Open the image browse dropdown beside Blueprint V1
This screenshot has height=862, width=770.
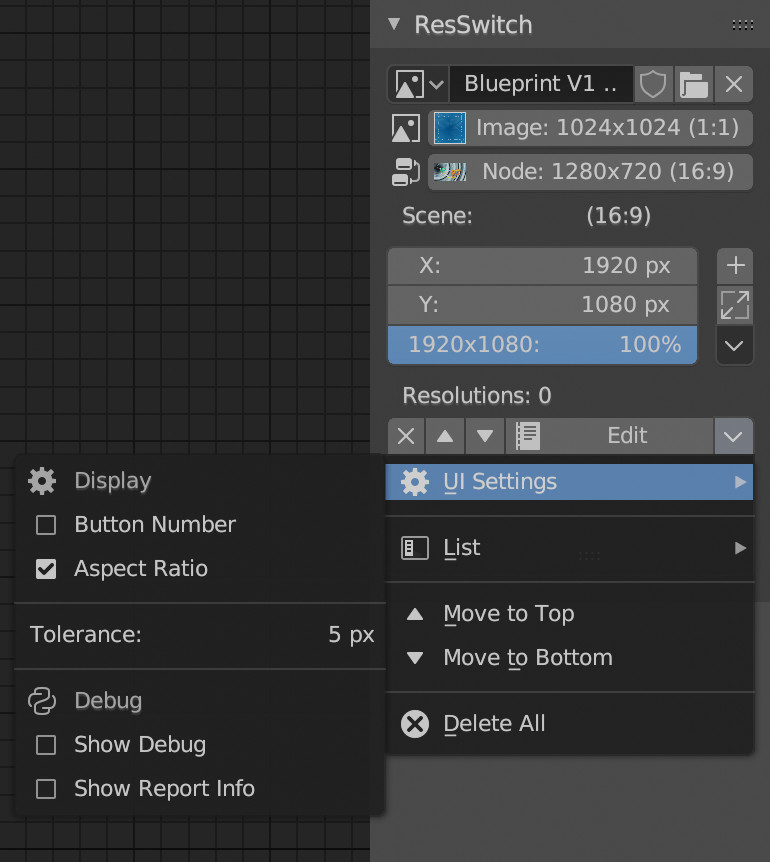418,85
